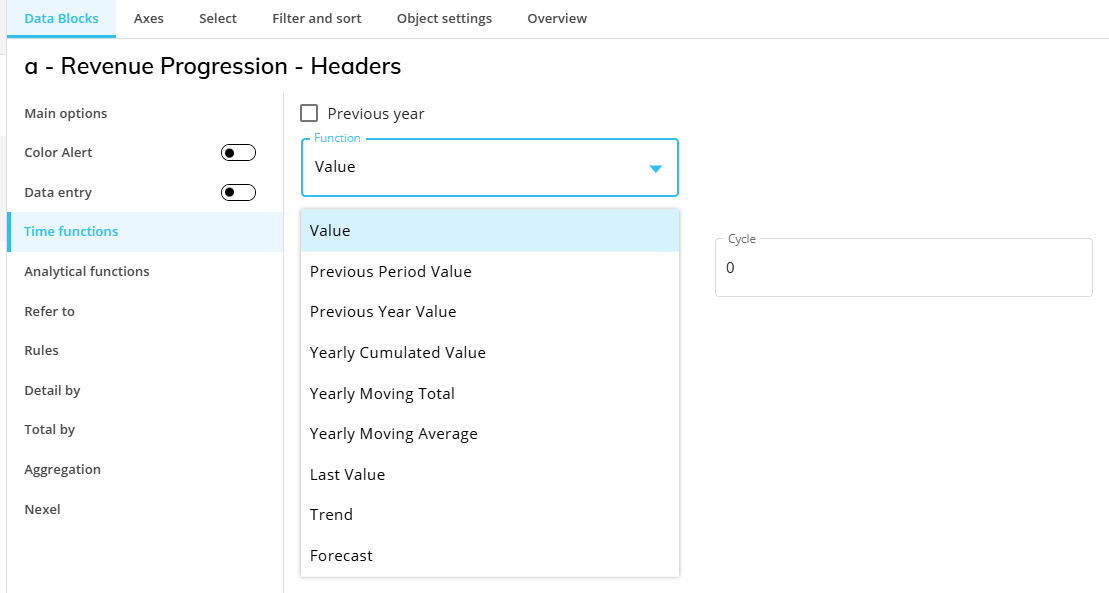Check the Previous year checkbox
The width and height of the screenshot is (1109, 593).
tap(310, 114)
